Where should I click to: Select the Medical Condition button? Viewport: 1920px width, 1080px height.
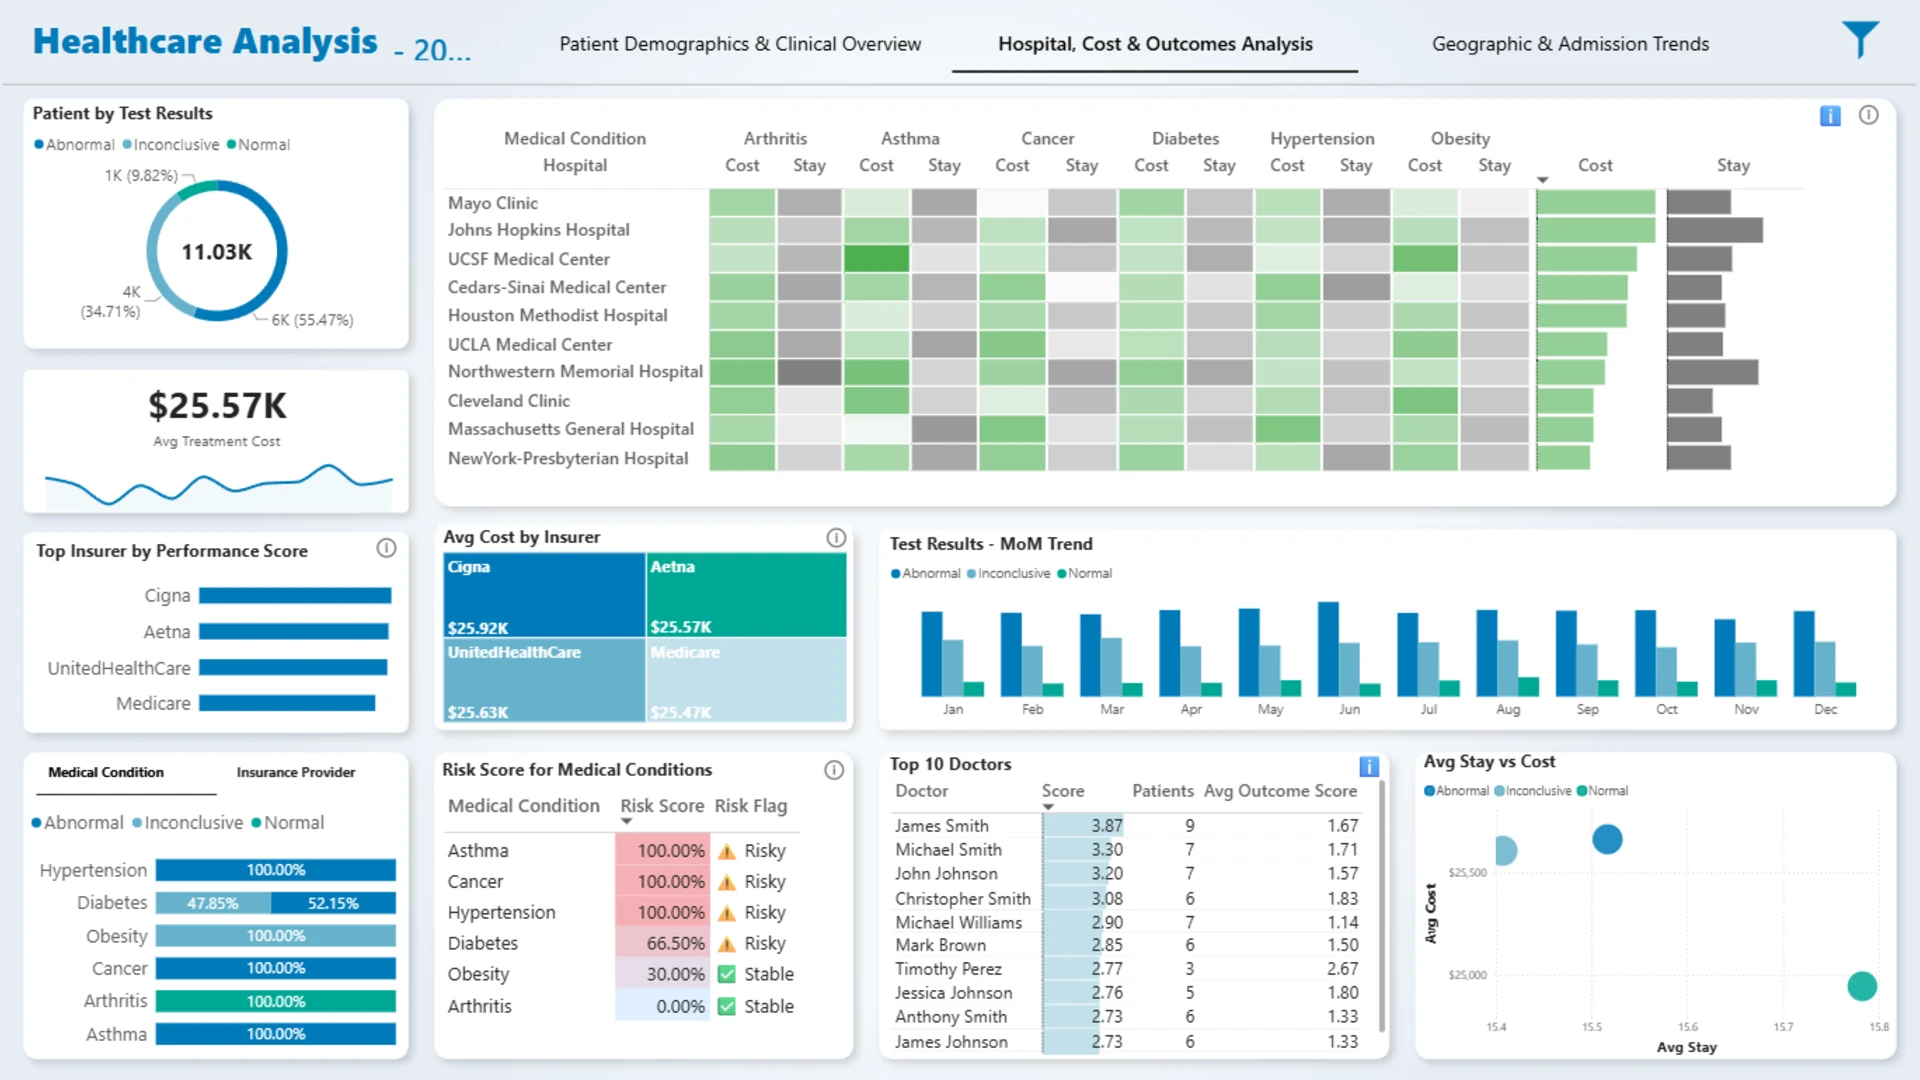coord(106,772)
